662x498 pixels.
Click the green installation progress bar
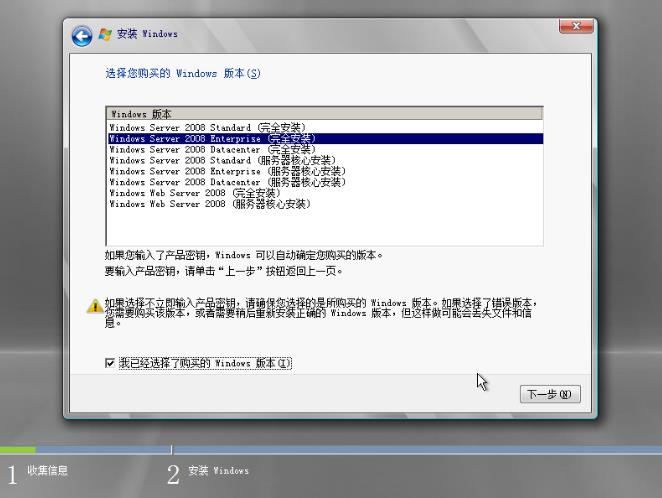click(18, 450)
